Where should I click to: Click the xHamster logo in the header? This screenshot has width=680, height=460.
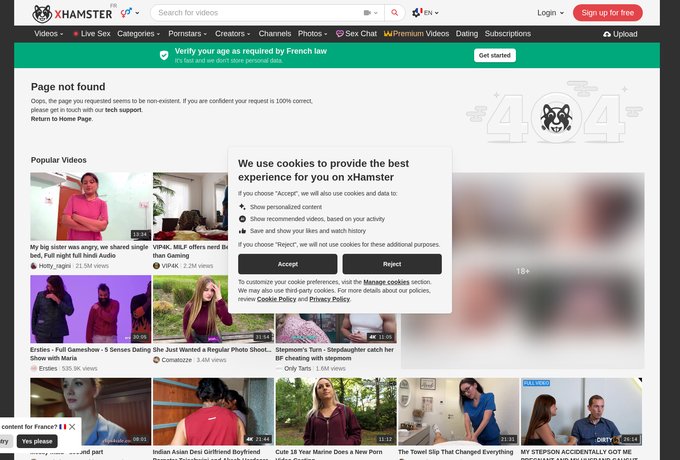pos(73,13)
